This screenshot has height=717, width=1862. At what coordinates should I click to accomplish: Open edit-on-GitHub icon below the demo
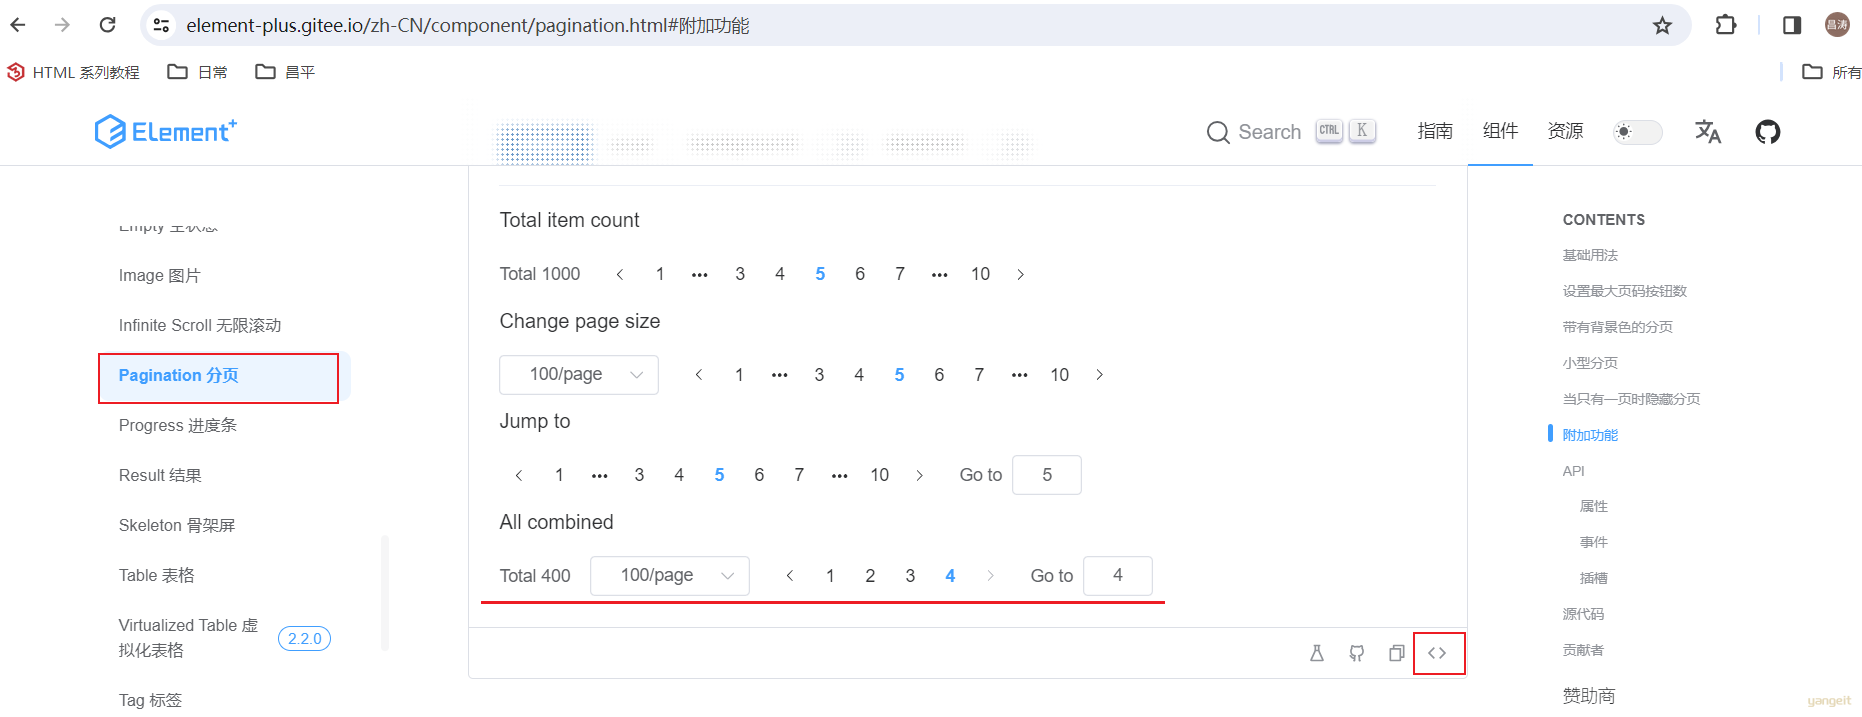pyautogui.click(x=1357, y=653)
